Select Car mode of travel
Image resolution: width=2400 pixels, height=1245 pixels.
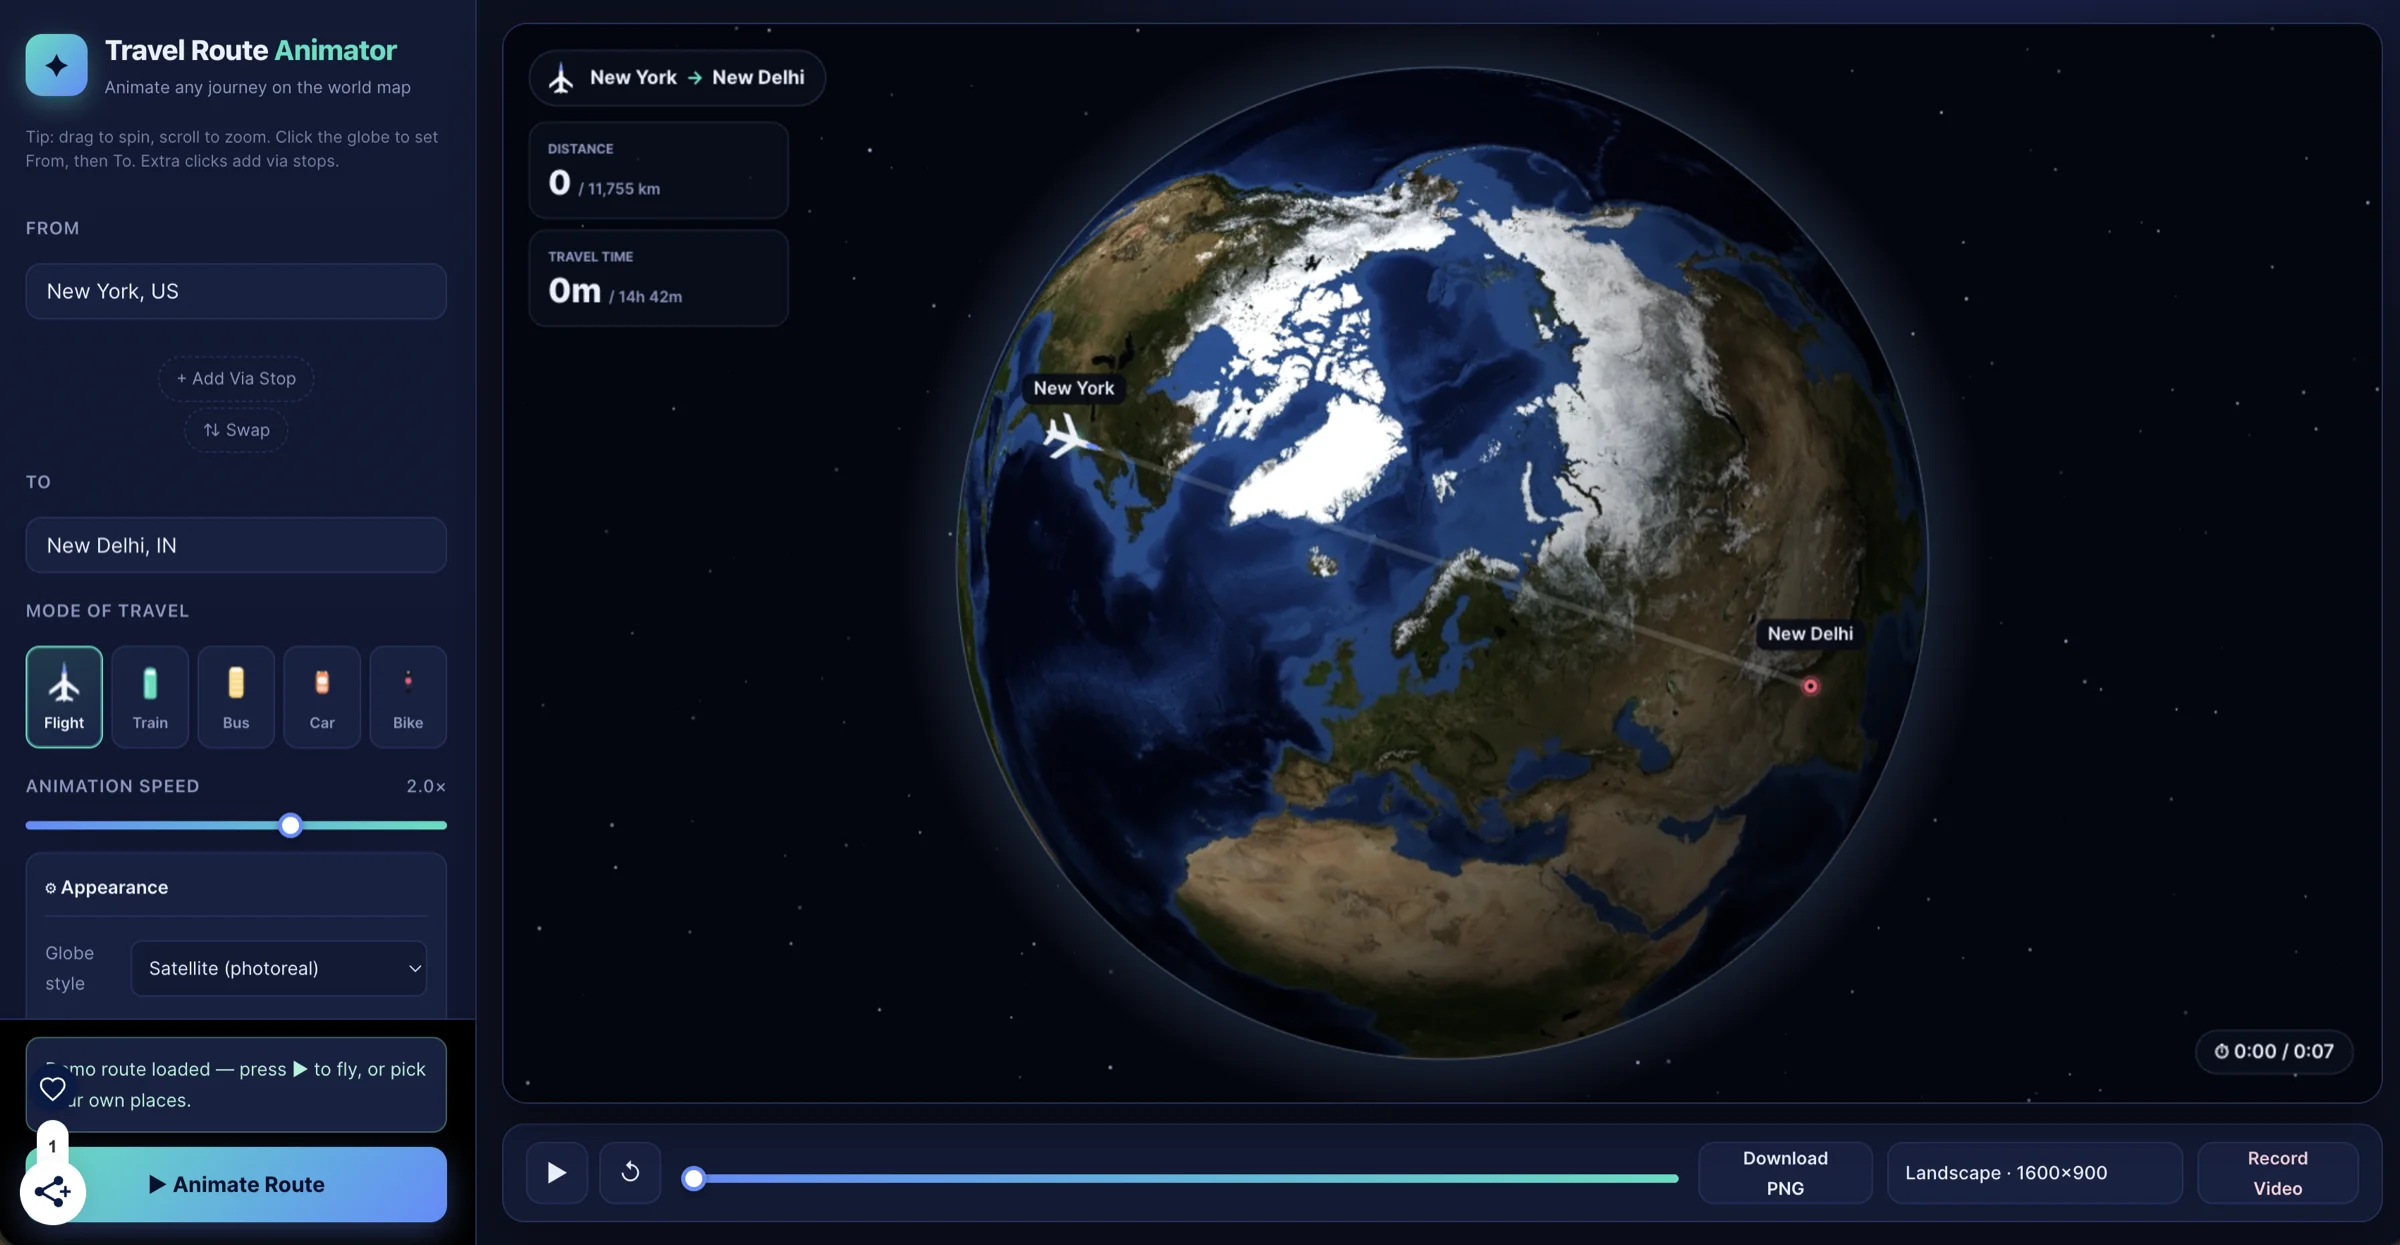point(322,697)
